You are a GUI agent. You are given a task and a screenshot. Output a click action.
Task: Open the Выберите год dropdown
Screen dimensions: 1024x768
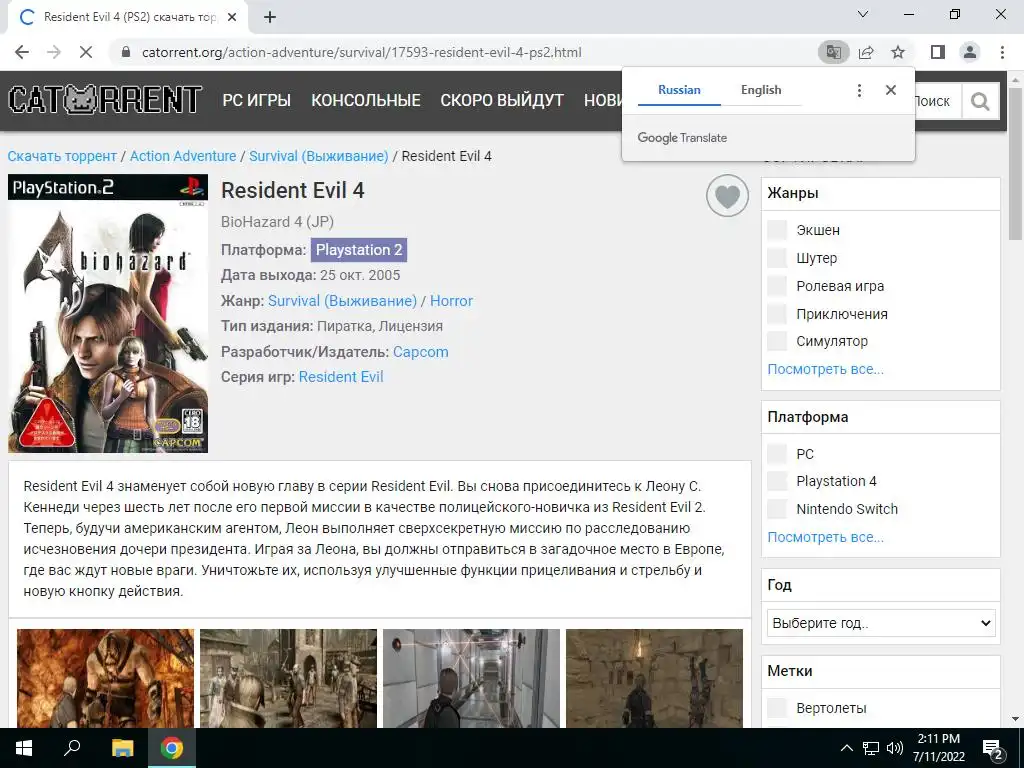click(881, 623)
